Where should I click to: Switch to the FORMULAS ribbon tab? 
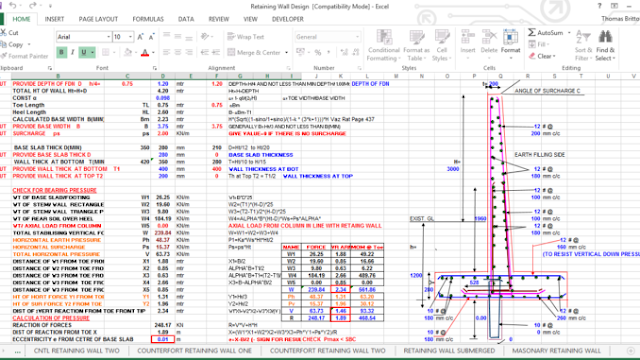[x=148, y=19]
